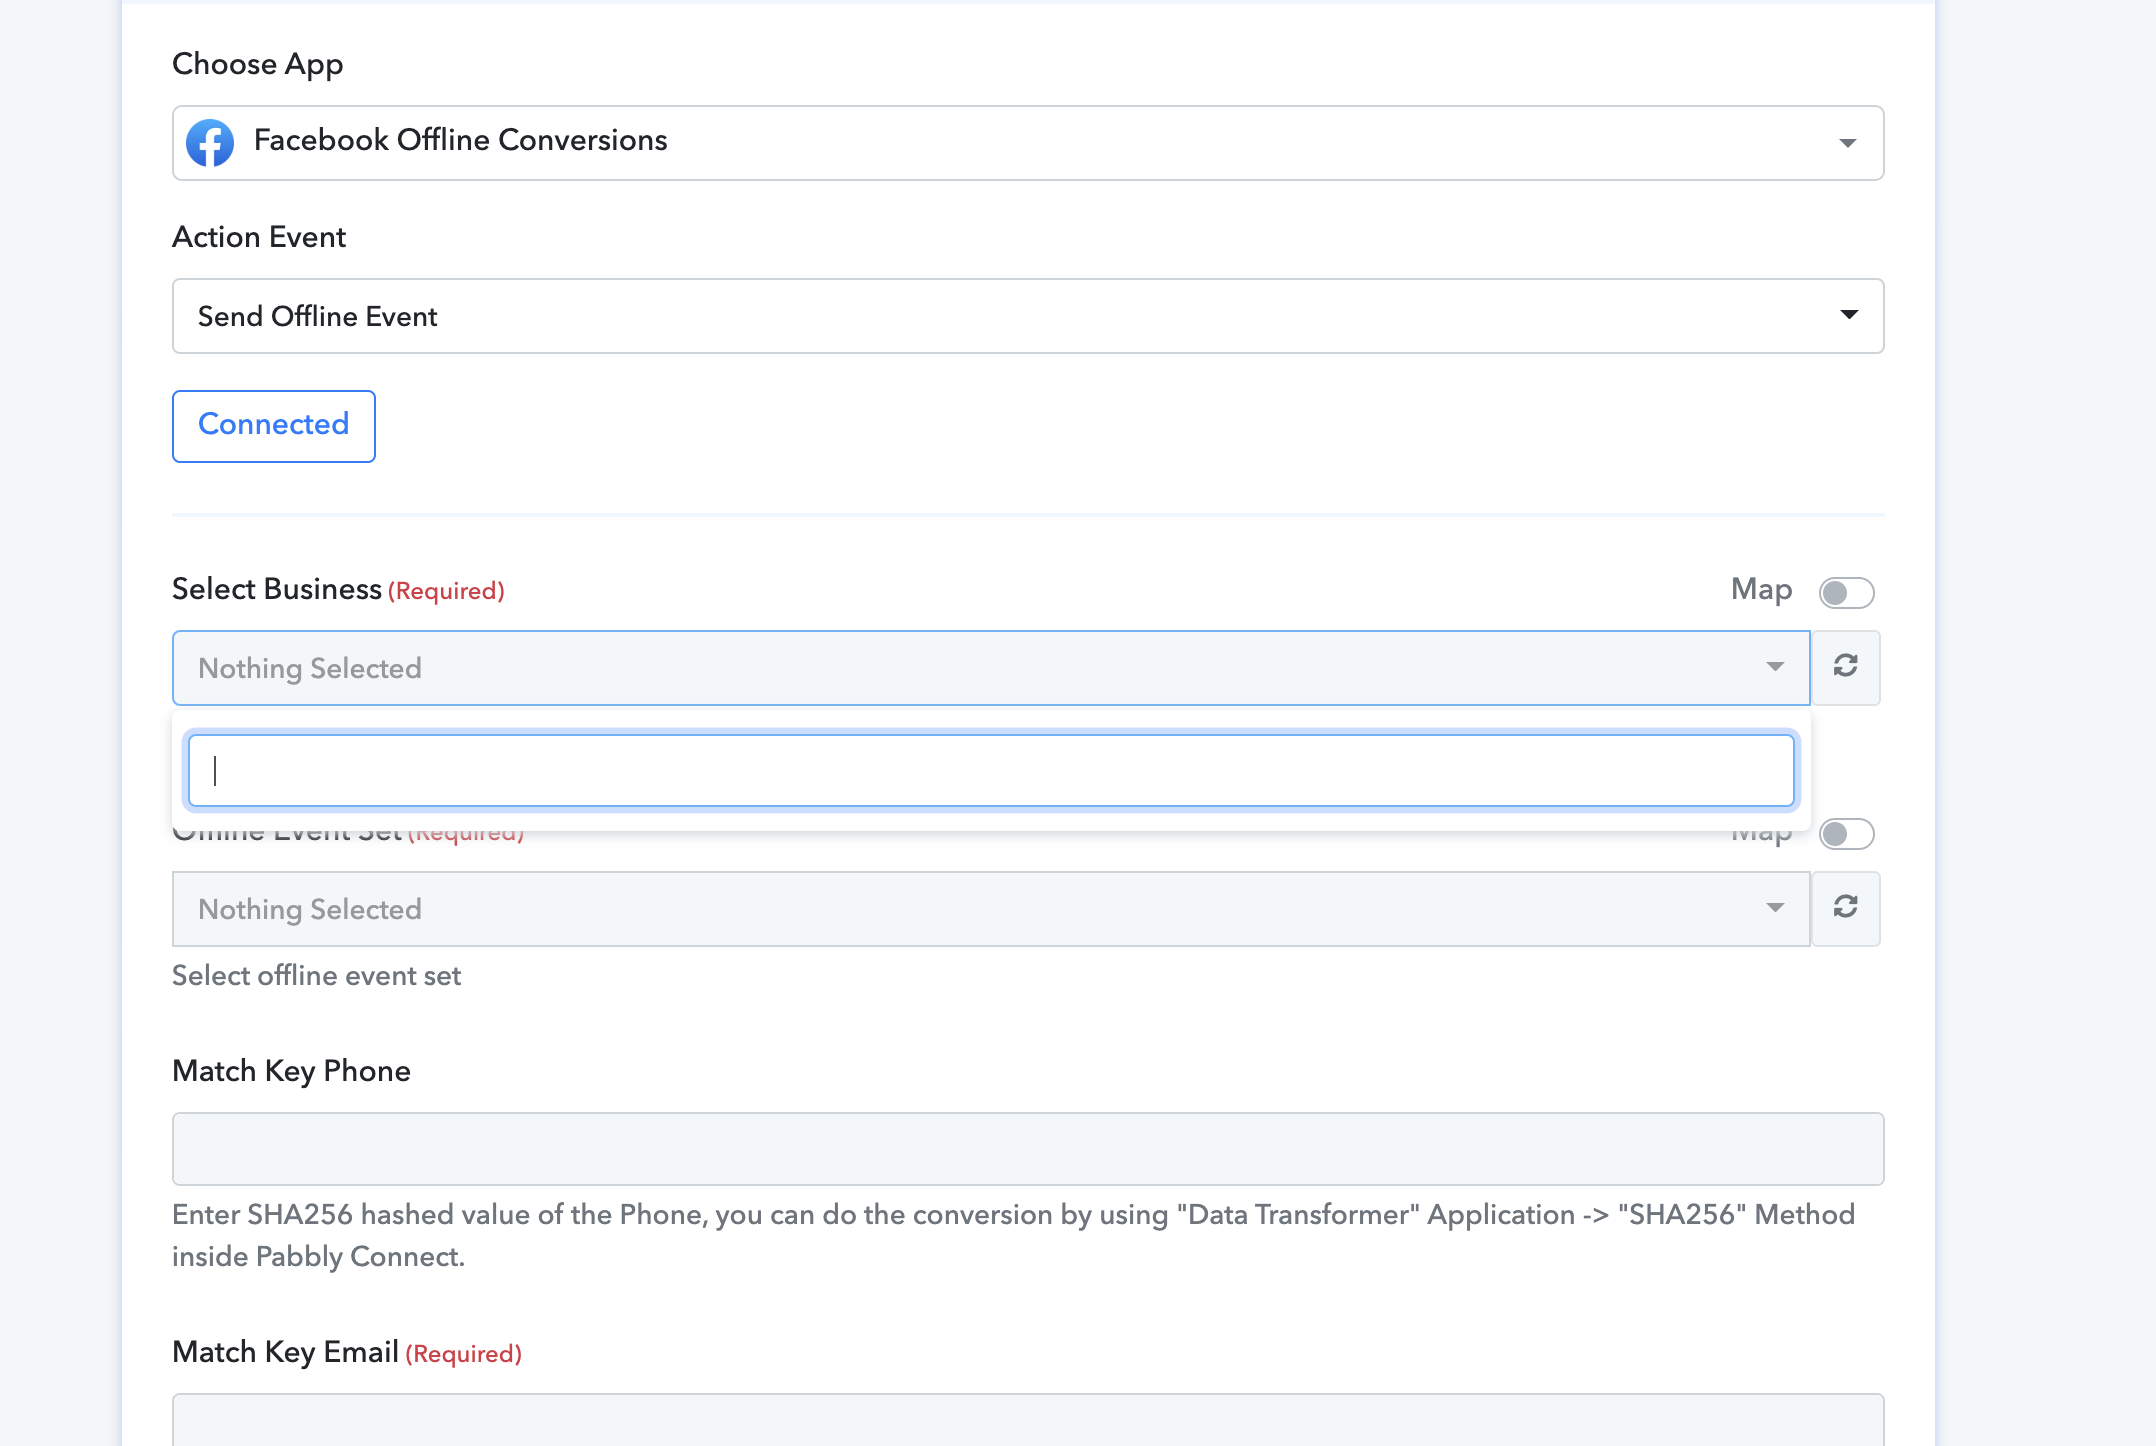2156x1446 pixels.
Task: Click the "Choose App" label
Action: tap(258, 64)
